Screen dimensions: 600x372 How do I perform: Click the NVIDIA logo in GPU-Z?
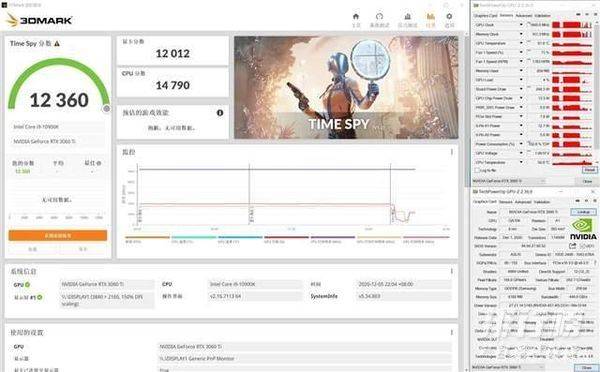tap(583, 229)
